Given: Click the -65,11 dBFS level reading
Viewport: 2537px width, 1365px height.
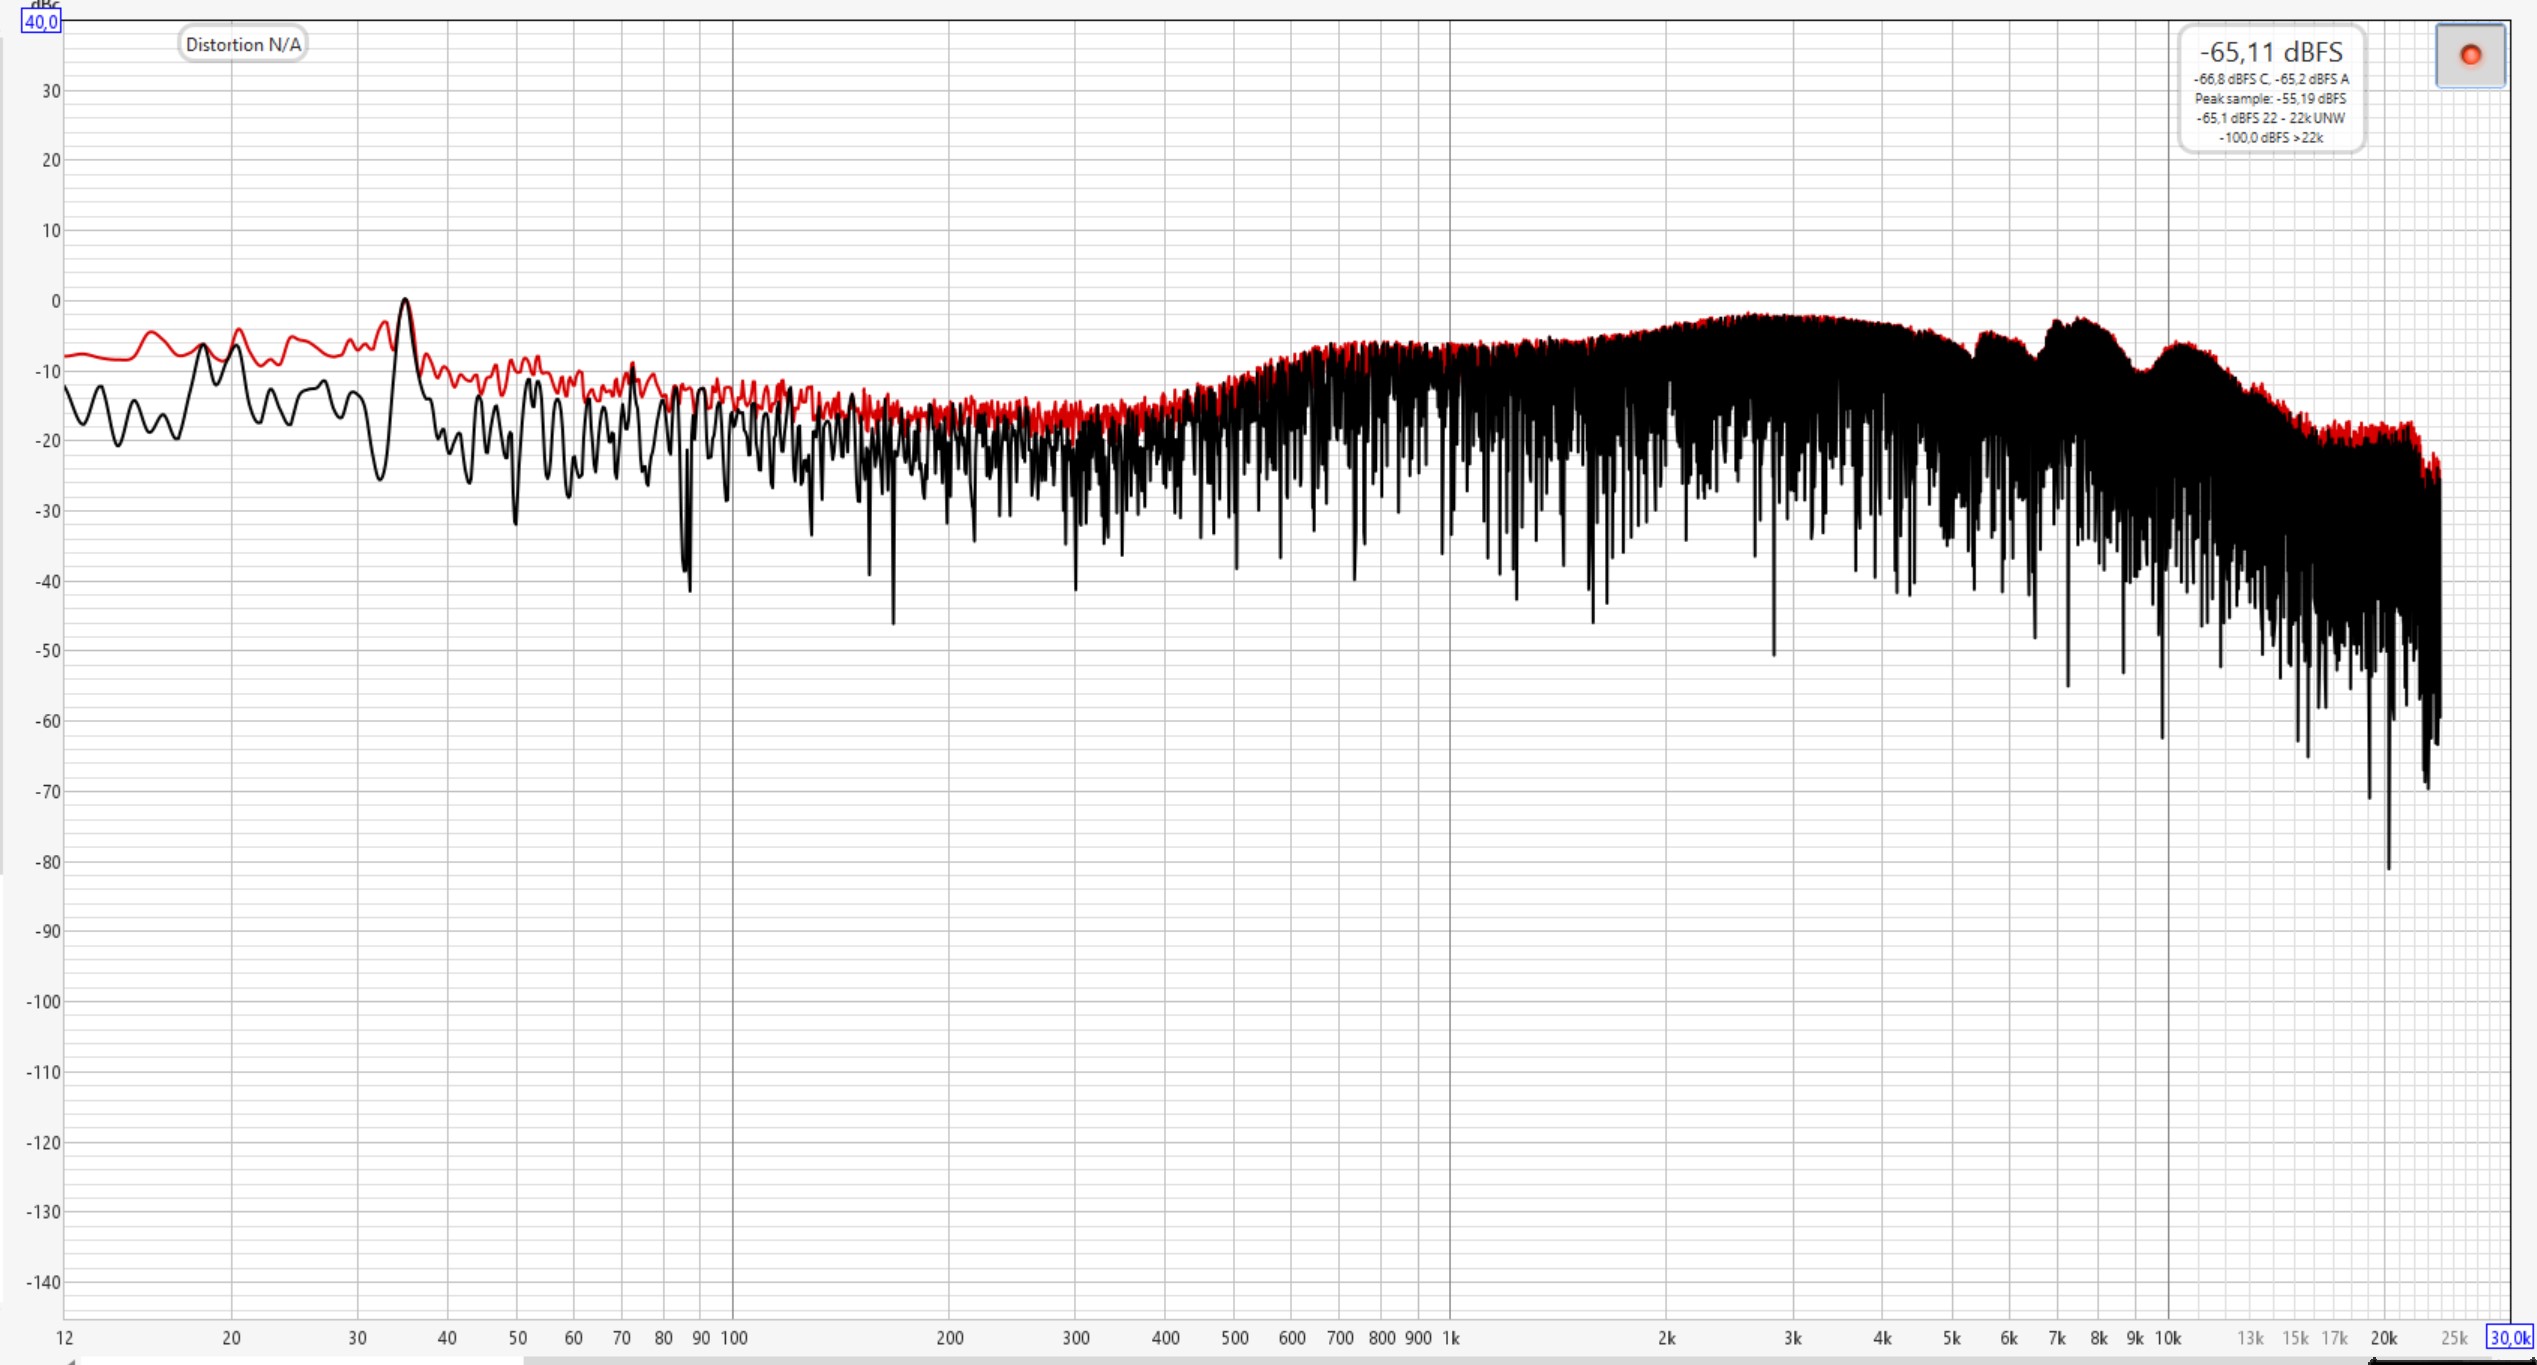Looking at the screenshot, I should coord(2270,52).
